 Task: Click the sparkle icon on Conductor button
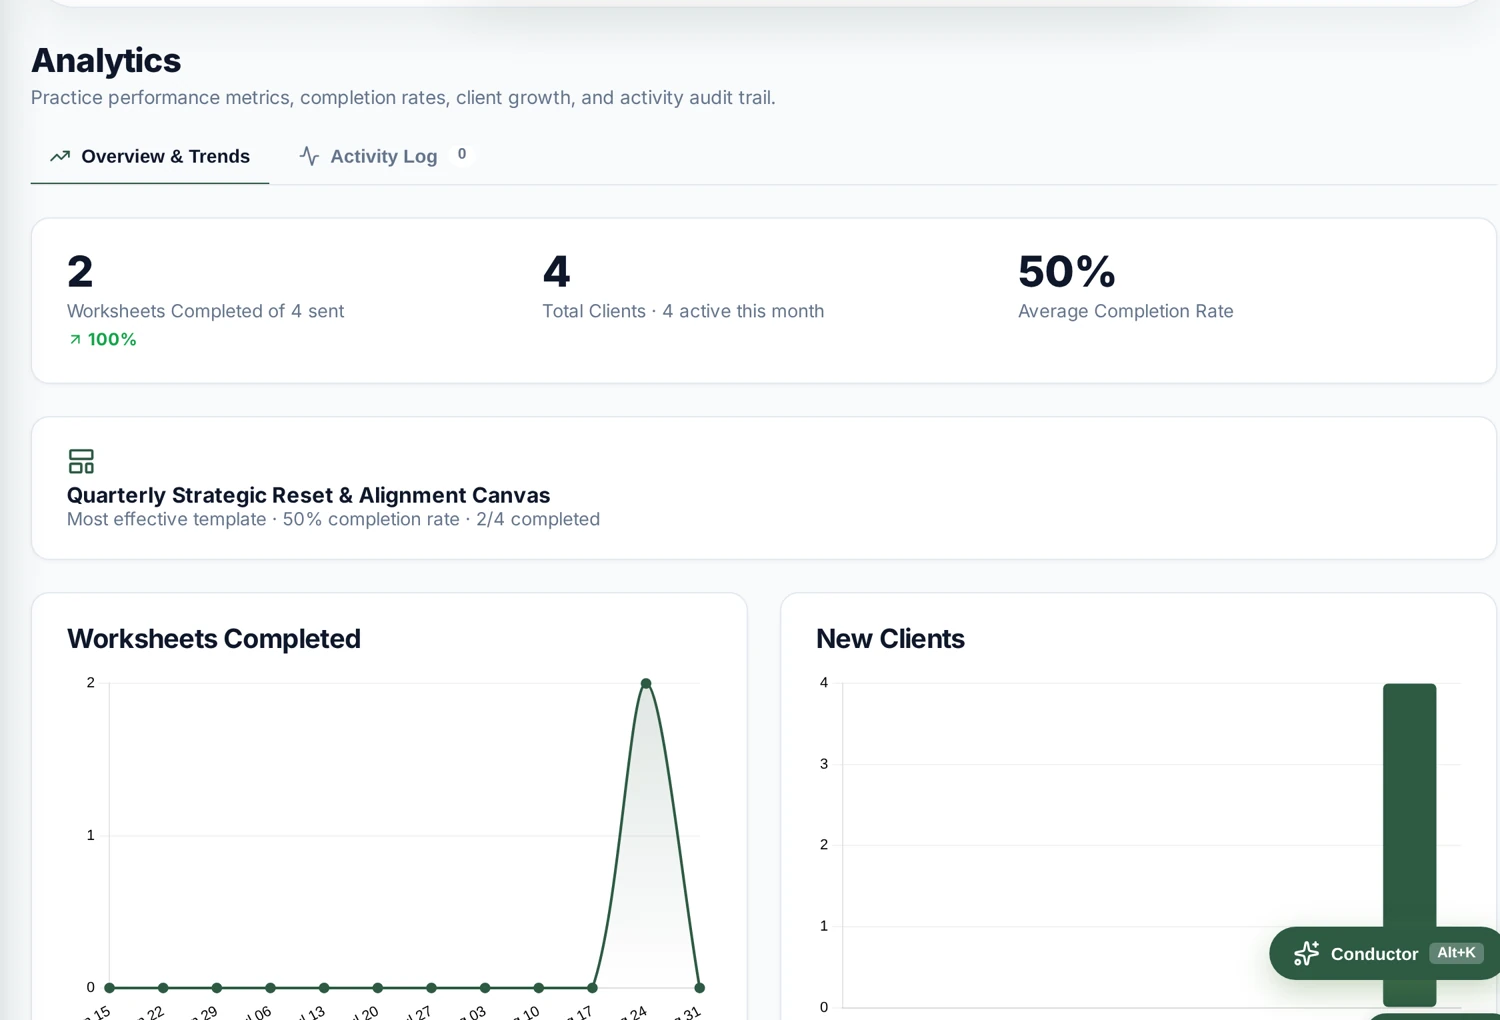[1306, 953]
